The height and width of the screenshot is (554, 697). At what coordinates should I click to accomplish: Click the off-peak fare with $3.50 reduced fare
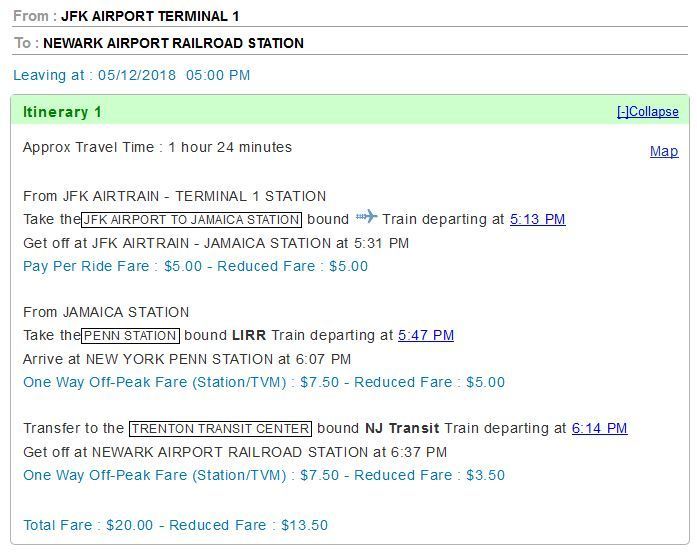[x=263, y=476]
